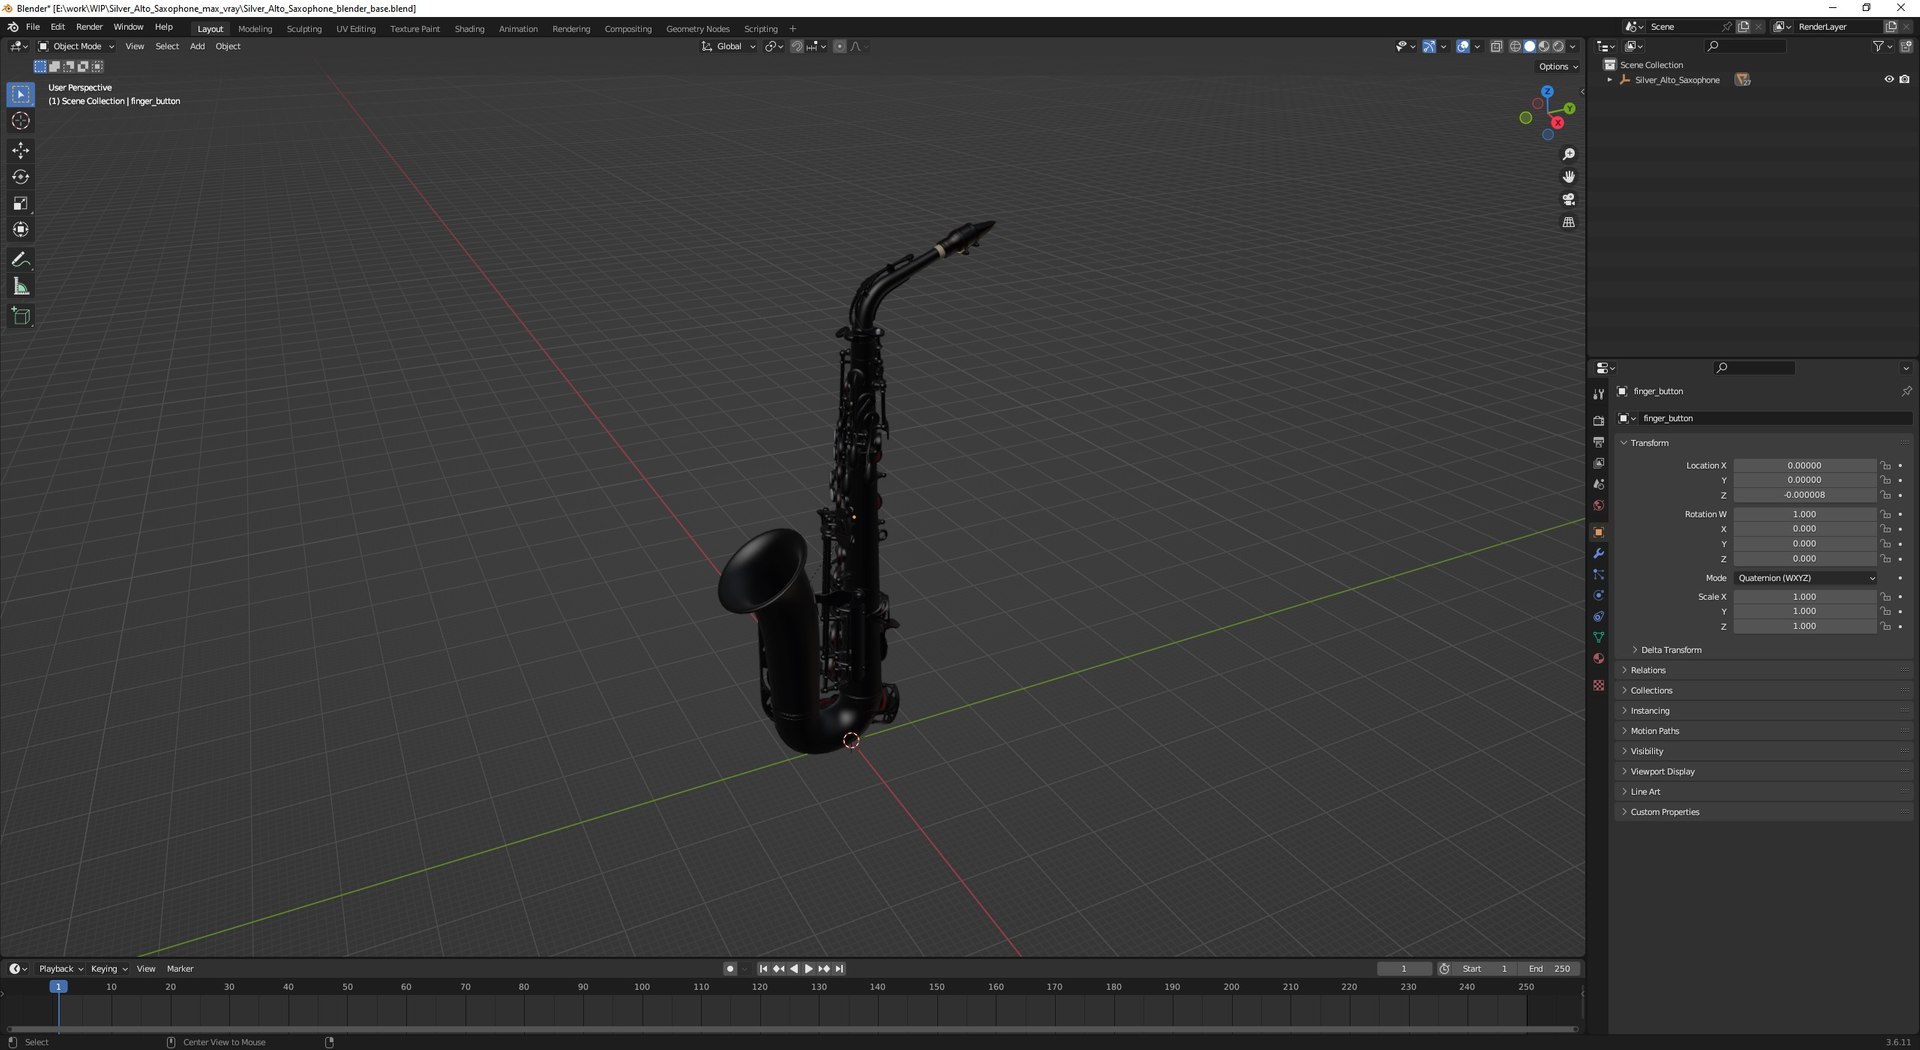The width and height of the screenshot is (1920, 1050).
Task: Open the Modifiers wrench properties tab
Action: (x=1598, y=553)
